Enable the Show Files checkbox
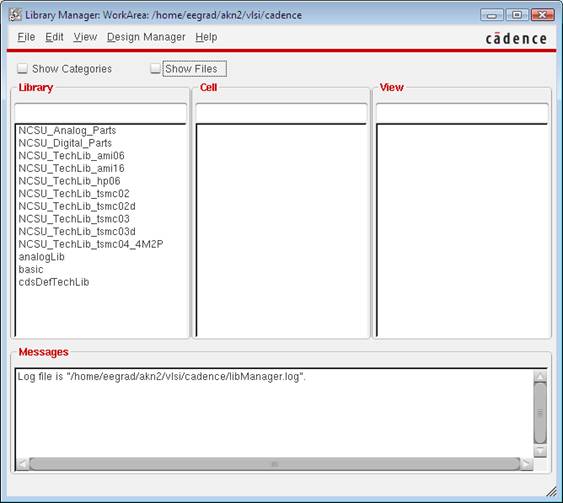The image size is (563, 503). 155,68
